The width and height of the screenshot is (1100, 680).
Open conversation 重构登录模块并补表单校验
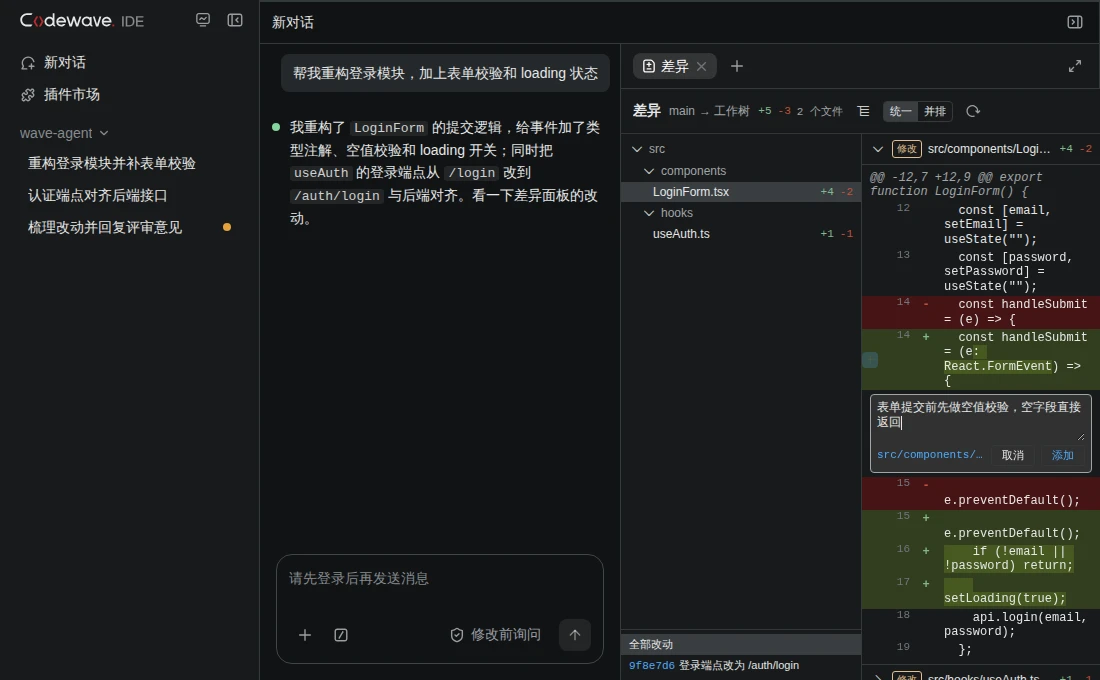[x=112, y=164]
